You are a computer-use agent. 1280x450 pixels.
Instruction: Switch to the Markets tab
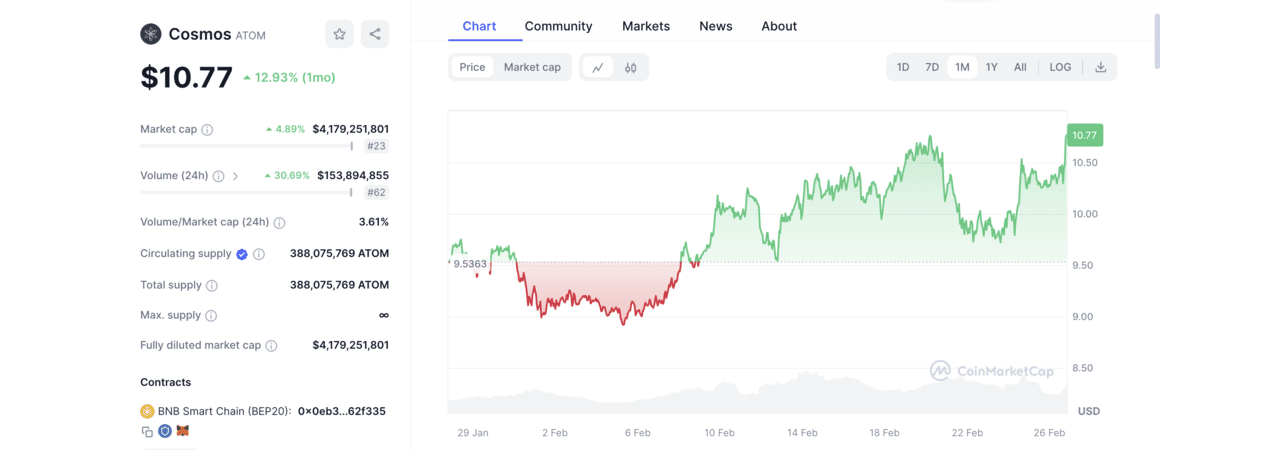[646, 26]
